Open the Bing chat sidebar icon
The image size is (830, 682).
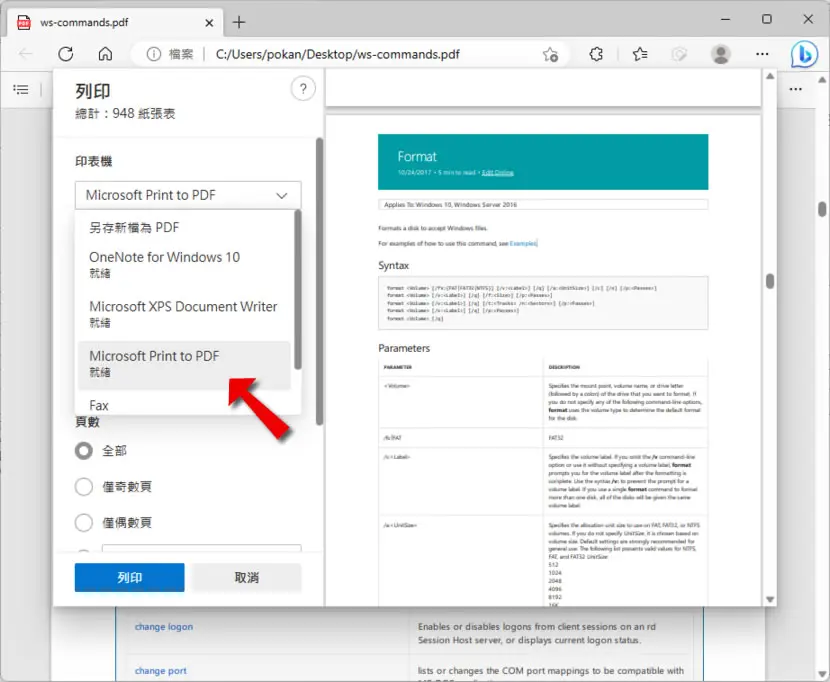804,54
